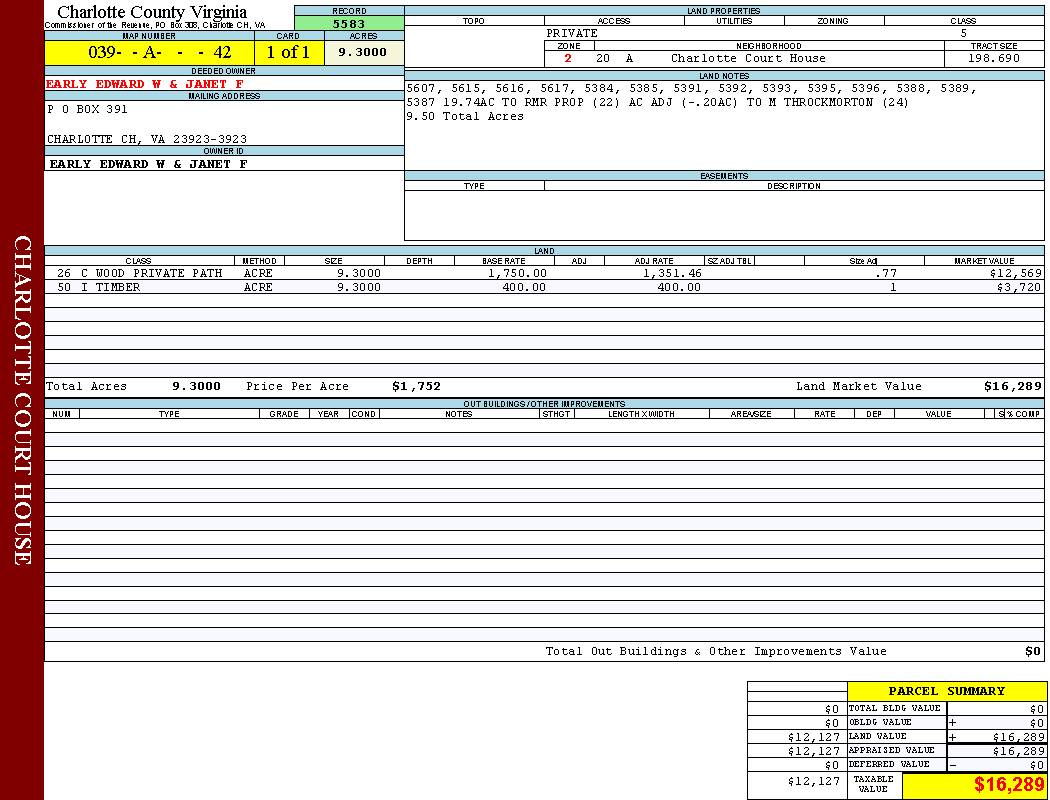Click the PRIVATE access value
Screen dimensions: 1050x800
tap(572, 33)
